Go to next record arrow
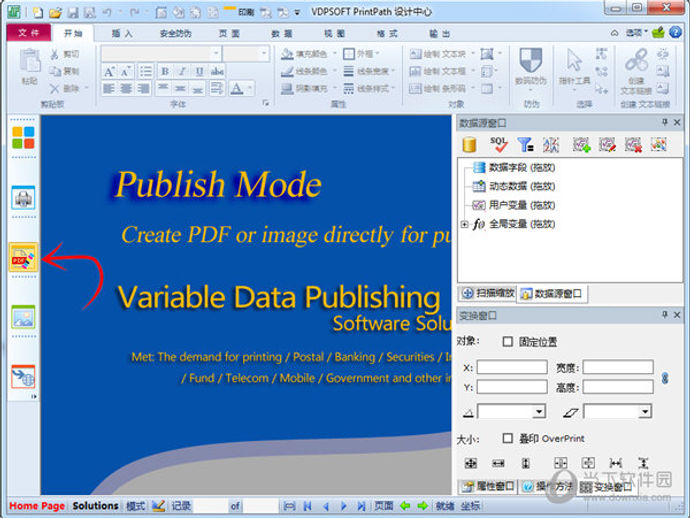This screenshot has height=518, width=690. [344, 507]
